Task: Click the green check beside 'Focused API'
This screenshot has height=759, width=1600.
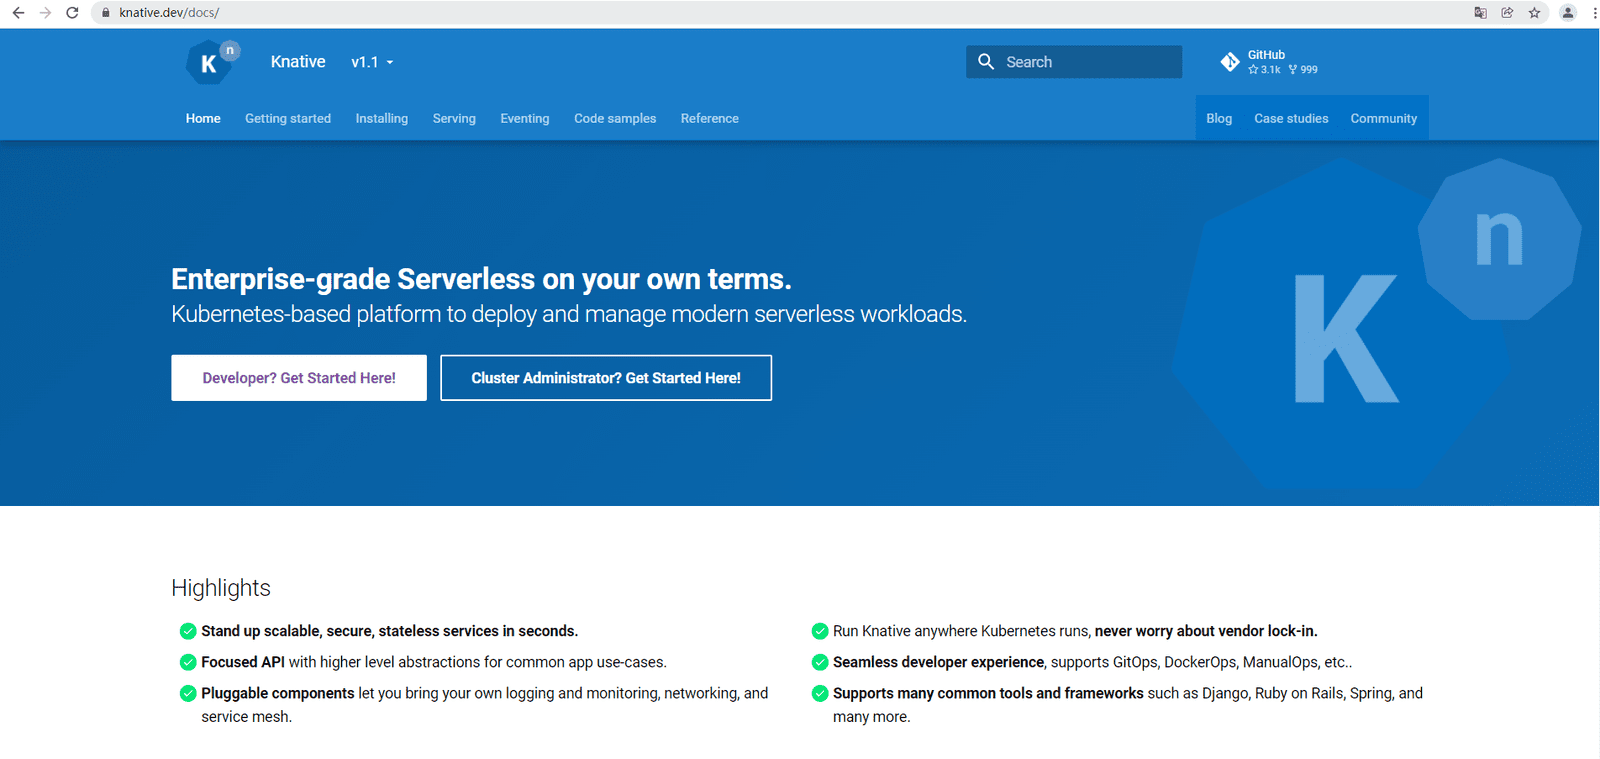Action: tap(187, 662)
